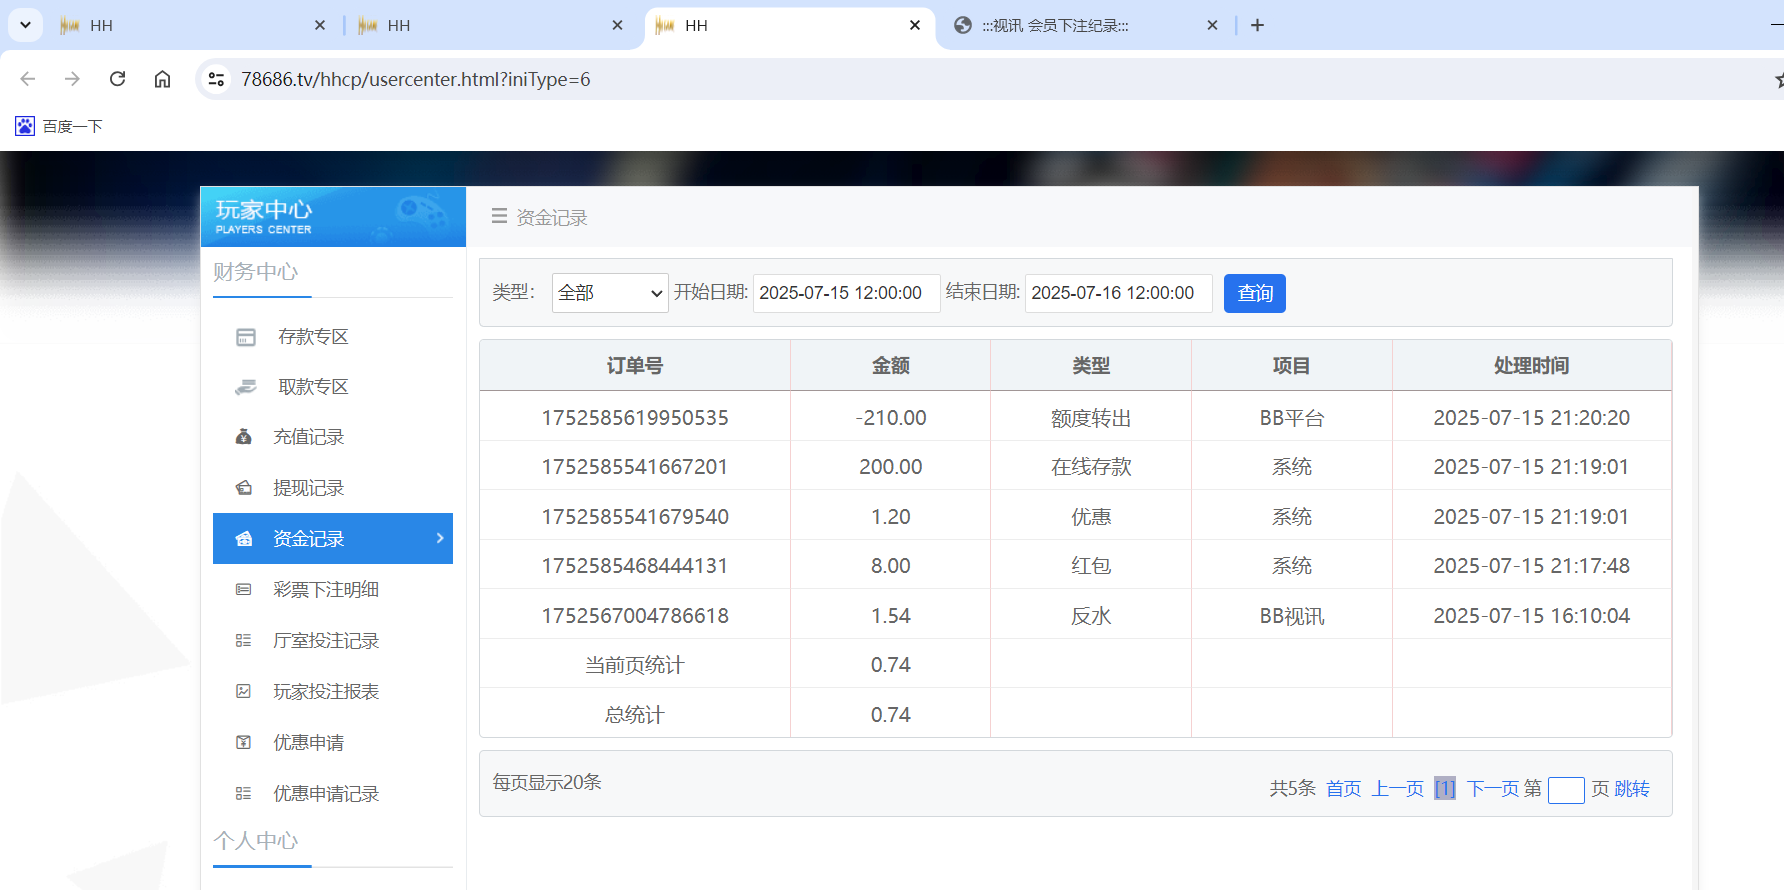Image resolution: width=1784 pixels, height=890 pixels.
Task: Open the 优惠申请记录 menu item
Action: [326, 794]
